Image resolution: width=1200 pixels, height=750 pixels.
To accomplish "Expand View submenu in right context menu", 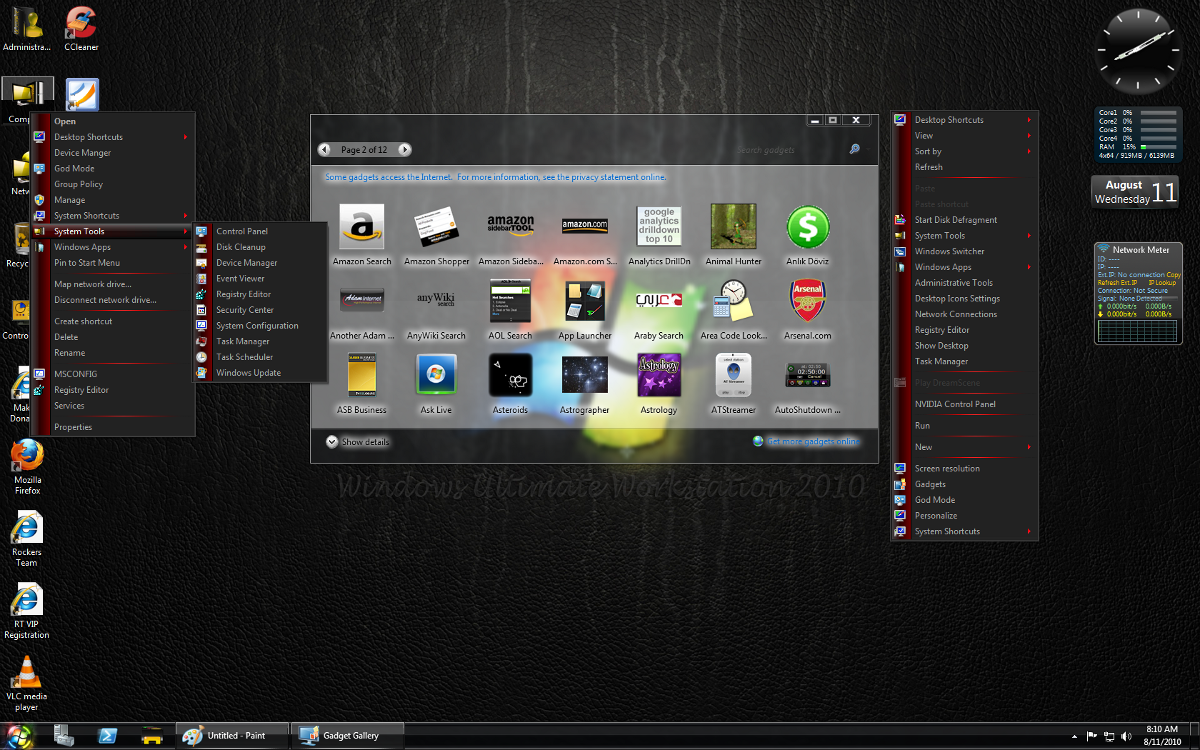I will coord(965,136).
